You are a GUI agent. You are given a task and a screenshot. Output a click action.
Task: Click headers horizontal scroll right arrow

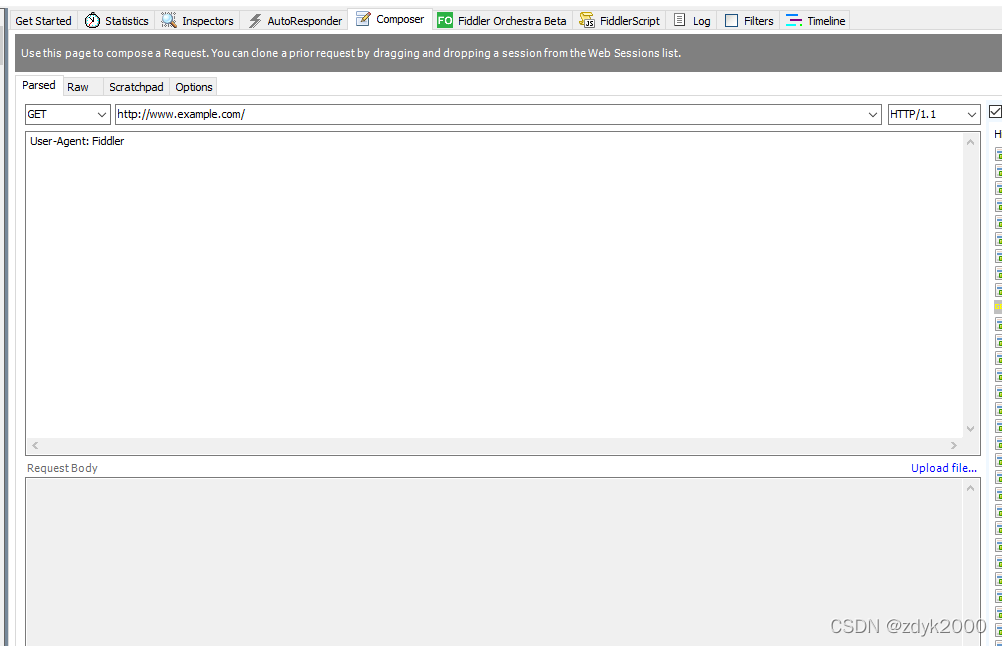pos(953,445)
